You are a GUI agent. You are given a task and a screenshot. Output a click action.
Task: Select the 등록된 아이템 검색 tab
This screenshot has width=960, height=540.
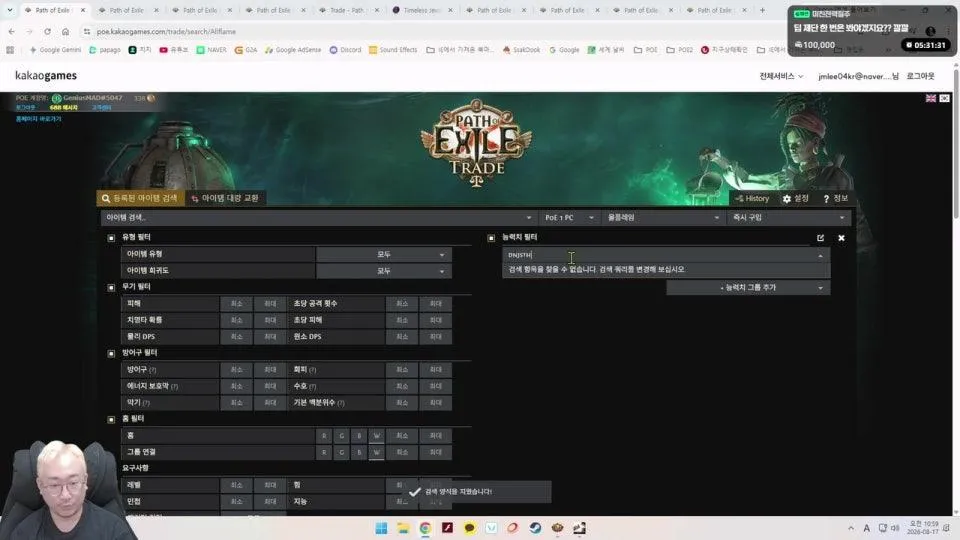click(140, 198)
